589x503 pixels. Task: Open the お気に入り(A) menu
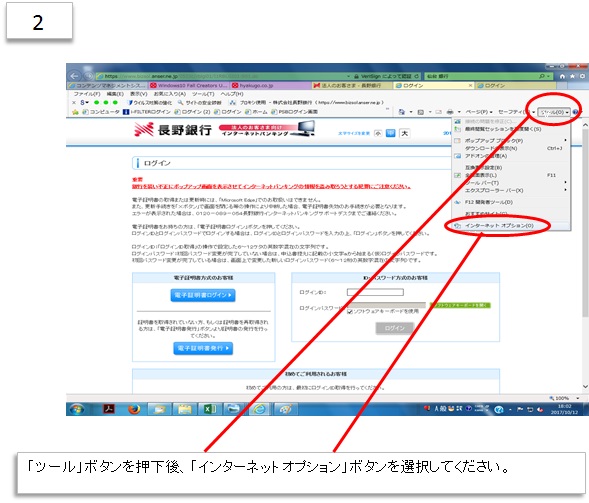click(x=169, y=94)
